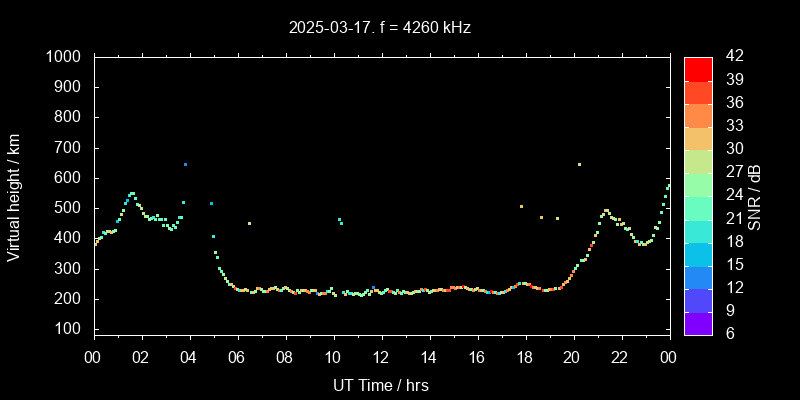The image size is (800, 400).
Task: Click the plot title showing 4260 kHz
Action: tap(378, 27)
